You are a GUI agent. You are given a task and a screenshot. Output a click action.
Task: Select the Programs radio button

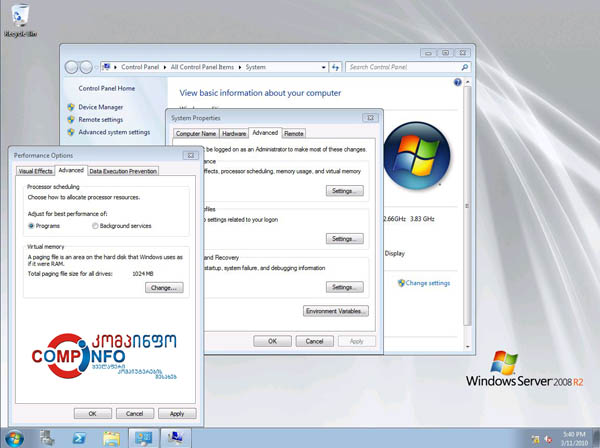point(31,226)
